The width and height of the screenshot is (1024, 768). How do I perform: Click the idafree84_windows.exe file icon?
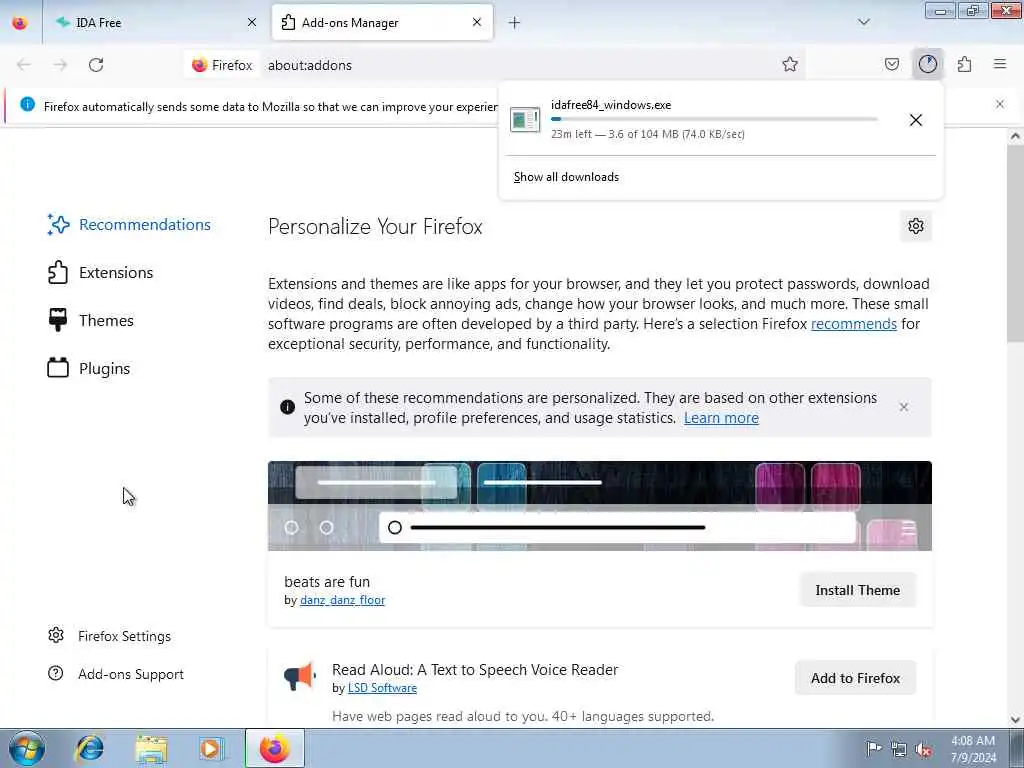tap(525, 120)
